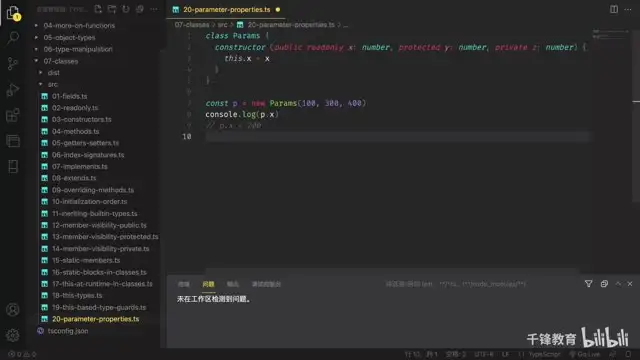The height and width of the screenshot is (360, 640).
Task: Select 20-parameter-properties.ts in Explorer tree
Action: (95, 319)
